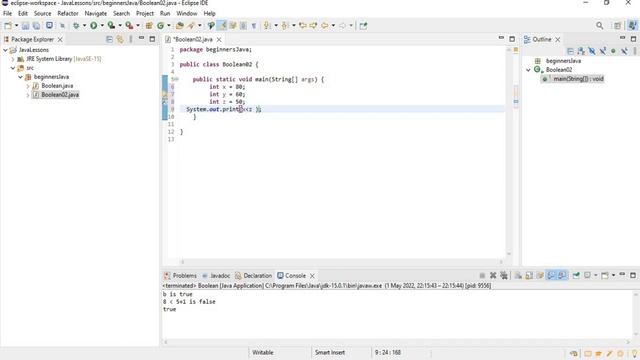
Task: Open the New file dropdown arrow
Action: point(16,25)
